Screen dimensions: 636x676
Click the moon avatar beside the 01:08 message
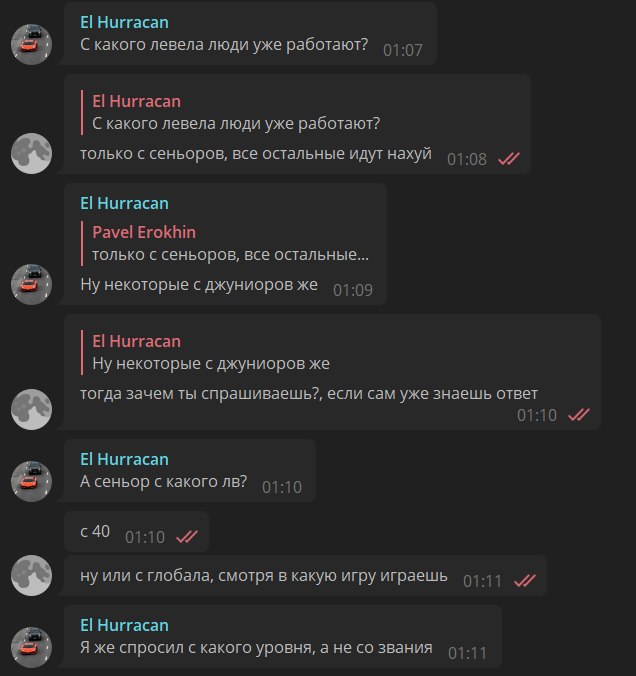coord(31,153)
